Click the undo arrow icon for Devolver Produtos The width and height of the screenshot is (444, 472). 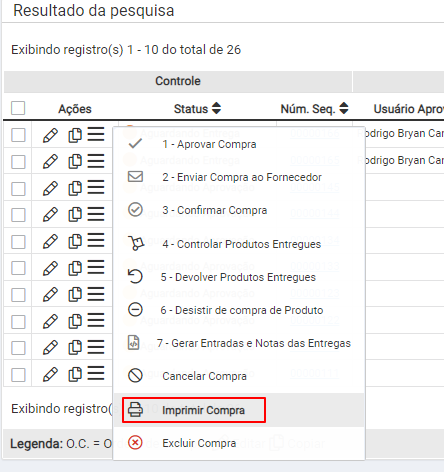135,277
